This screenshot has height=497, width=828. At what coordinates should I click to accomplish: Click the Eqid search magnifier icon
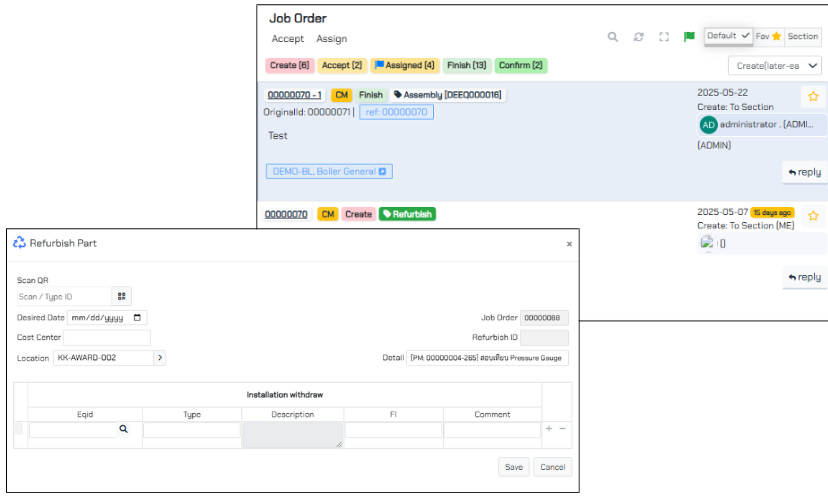124,429
